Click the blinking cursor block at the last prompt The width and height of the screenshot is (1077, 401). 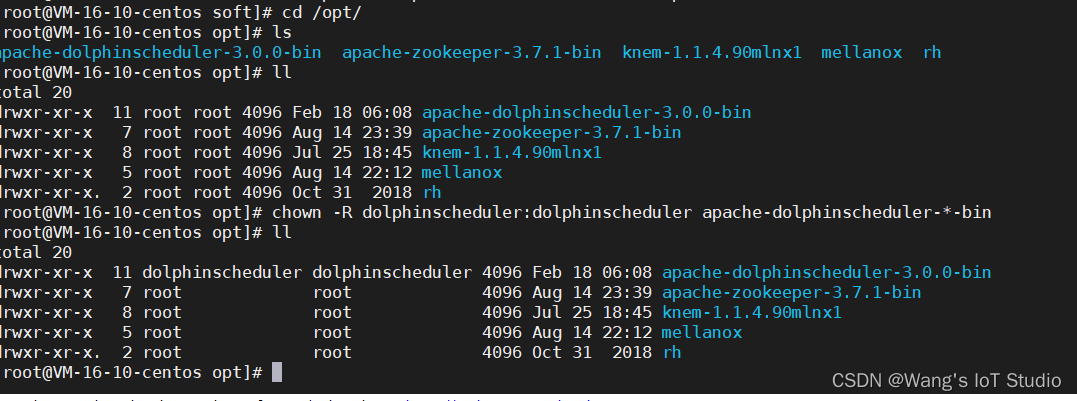(x=277, y=372)
